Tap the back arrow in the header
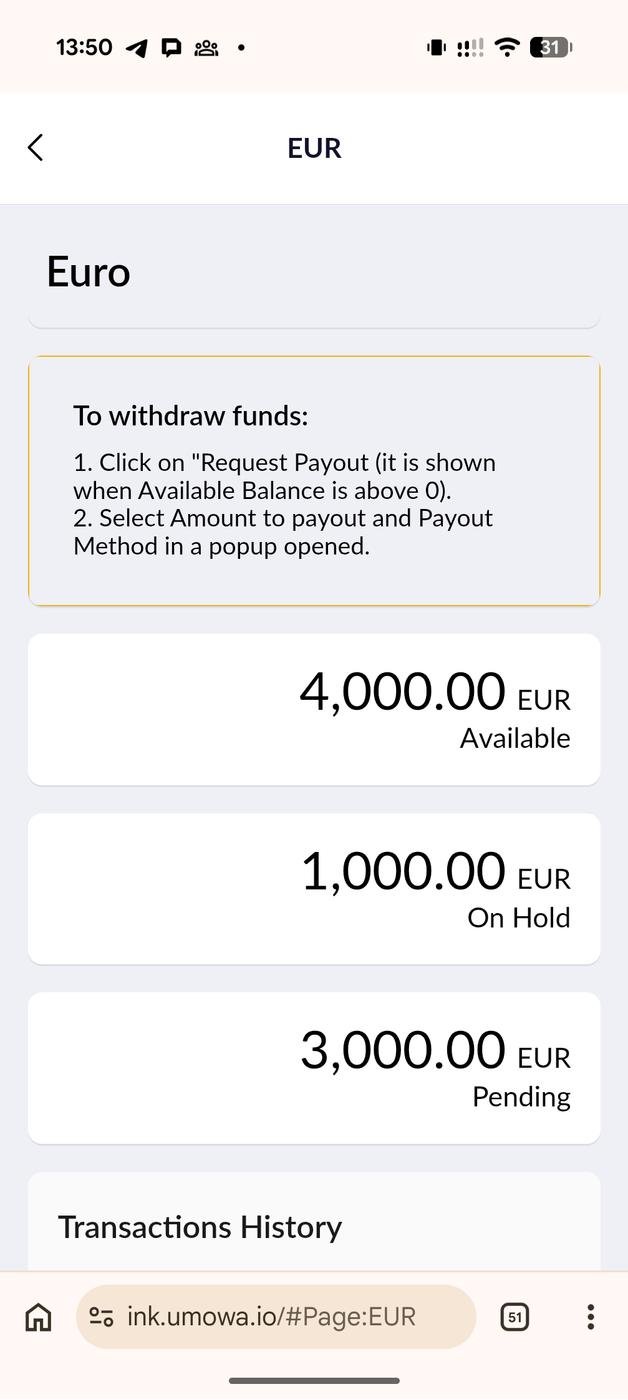The height and width of the screenshot is (1400, 628). pyautogui.click(x=35, y=148)
